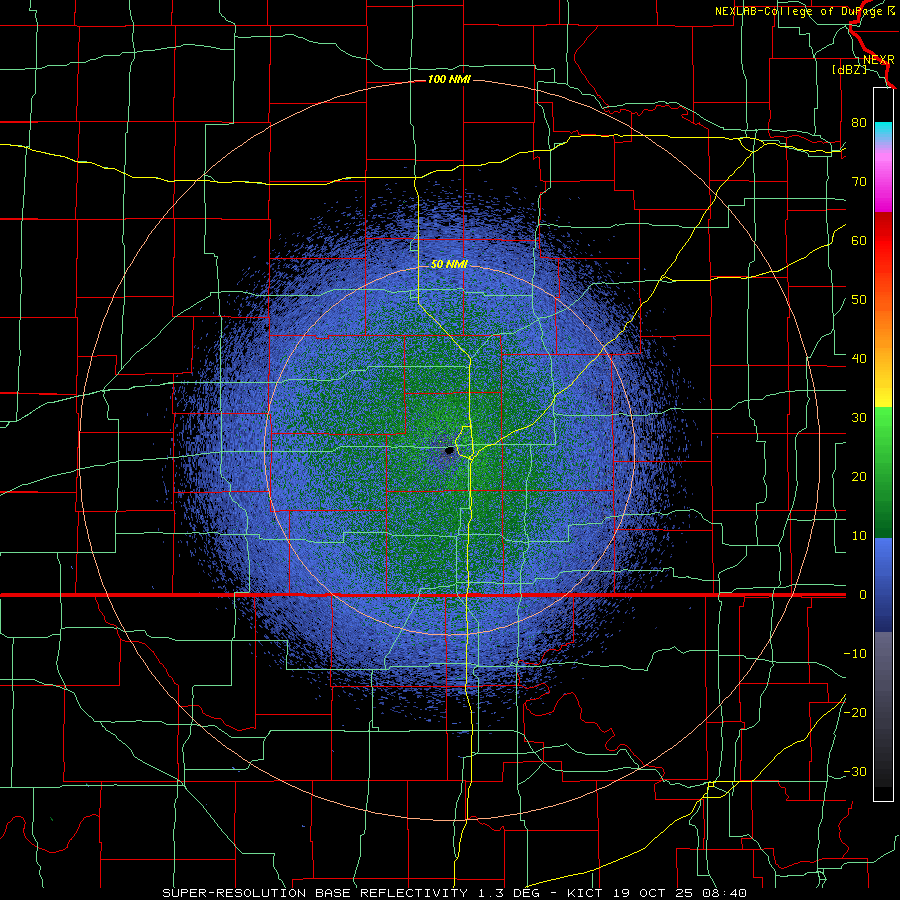Click the "80" value on the dBZ scale
This screenshot has width=900, height=900.
[859, 123]
